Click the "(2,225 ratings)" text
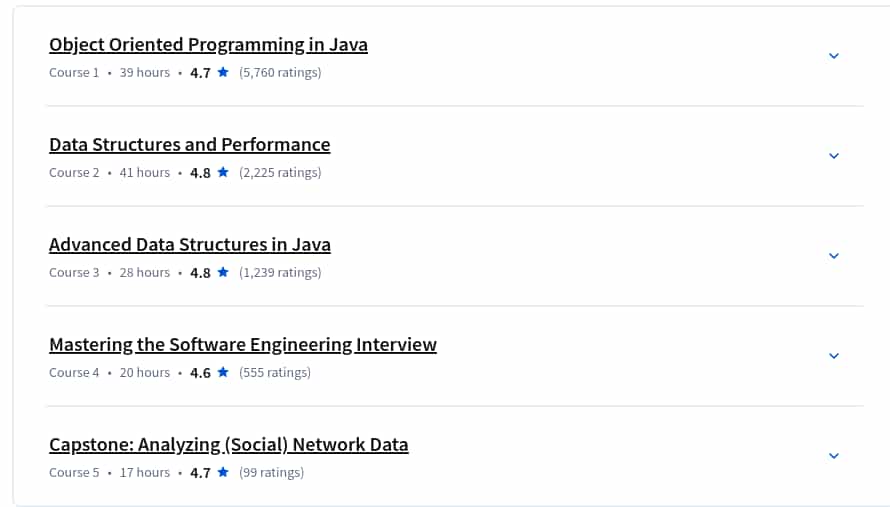890x507 pixels. 280,173
